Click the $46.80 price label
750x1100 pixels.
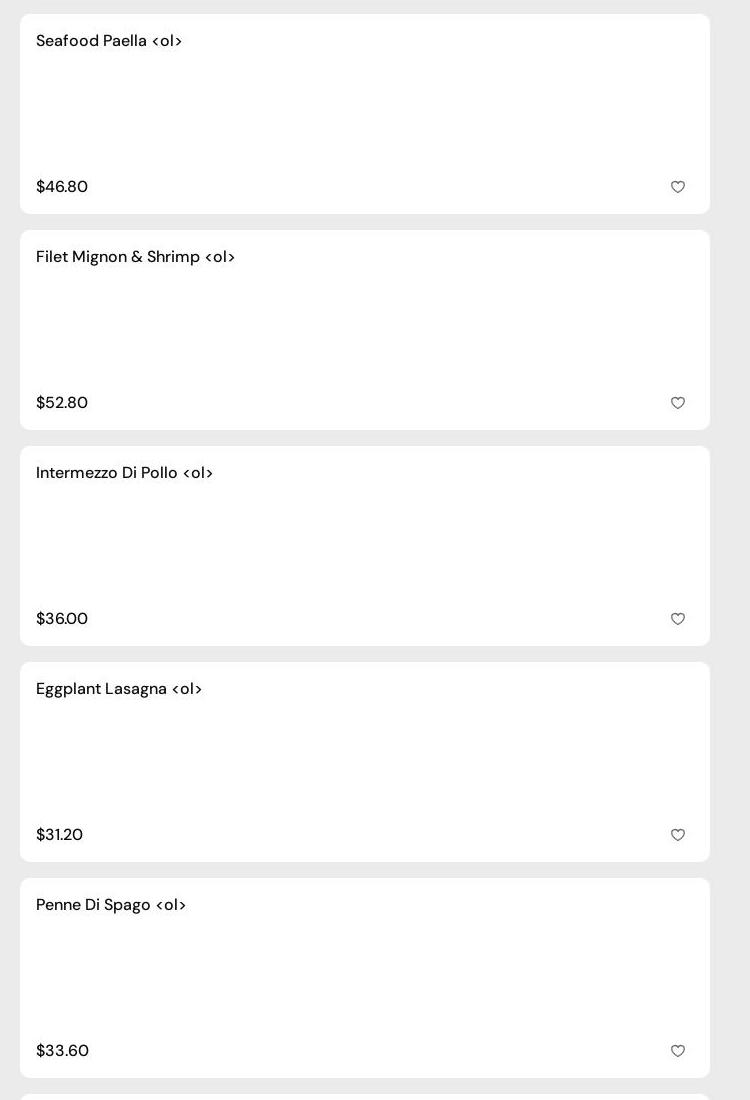point(62,187)
